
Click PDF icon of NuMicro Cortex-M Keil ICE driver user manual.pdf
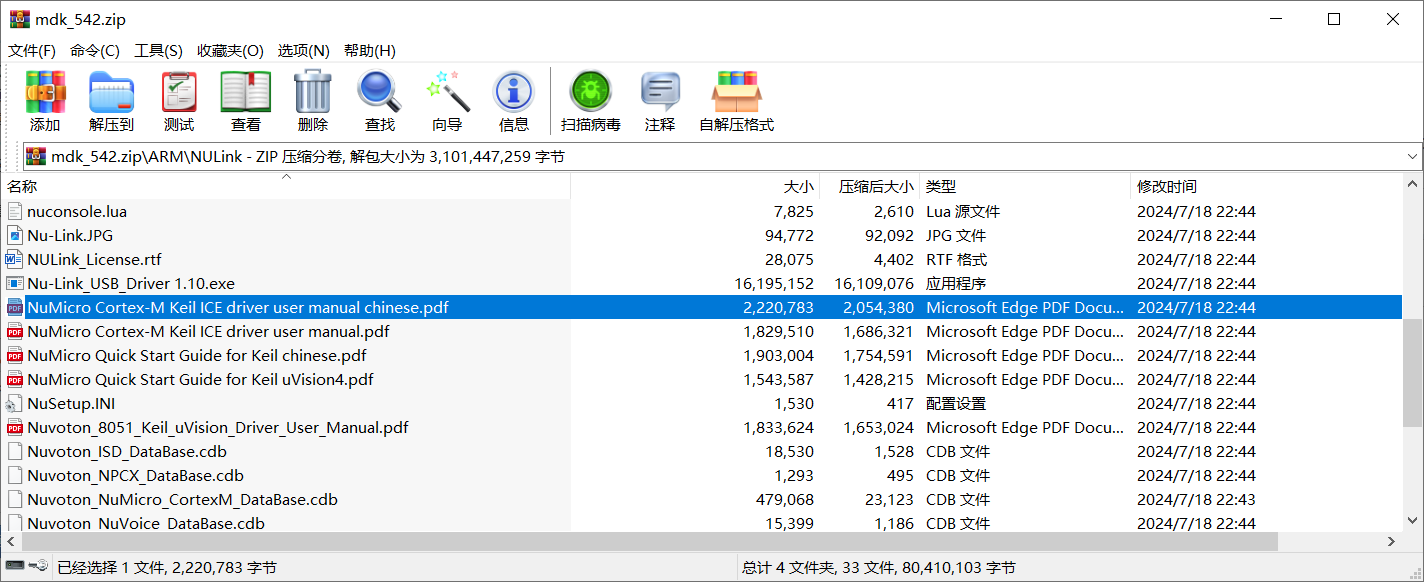(14, 331)
